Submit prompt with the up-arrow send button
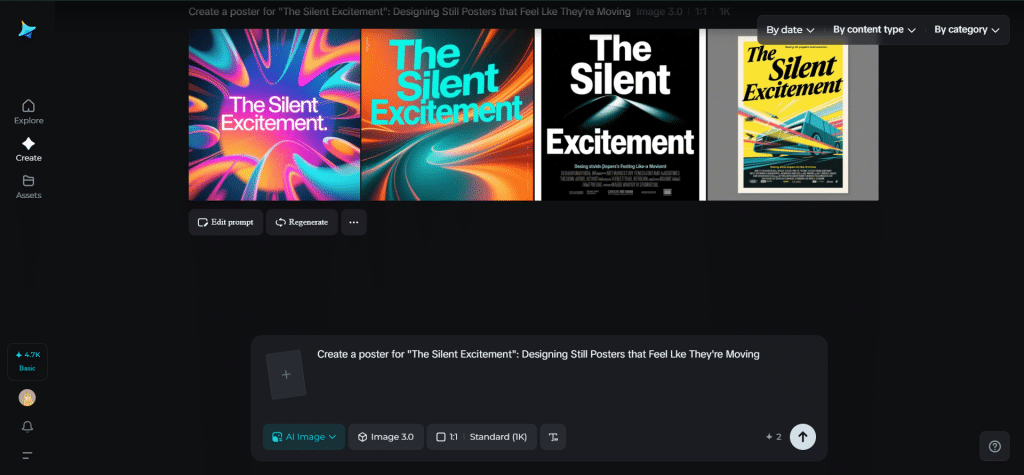The image size is (1024, 475). (802, 437)
